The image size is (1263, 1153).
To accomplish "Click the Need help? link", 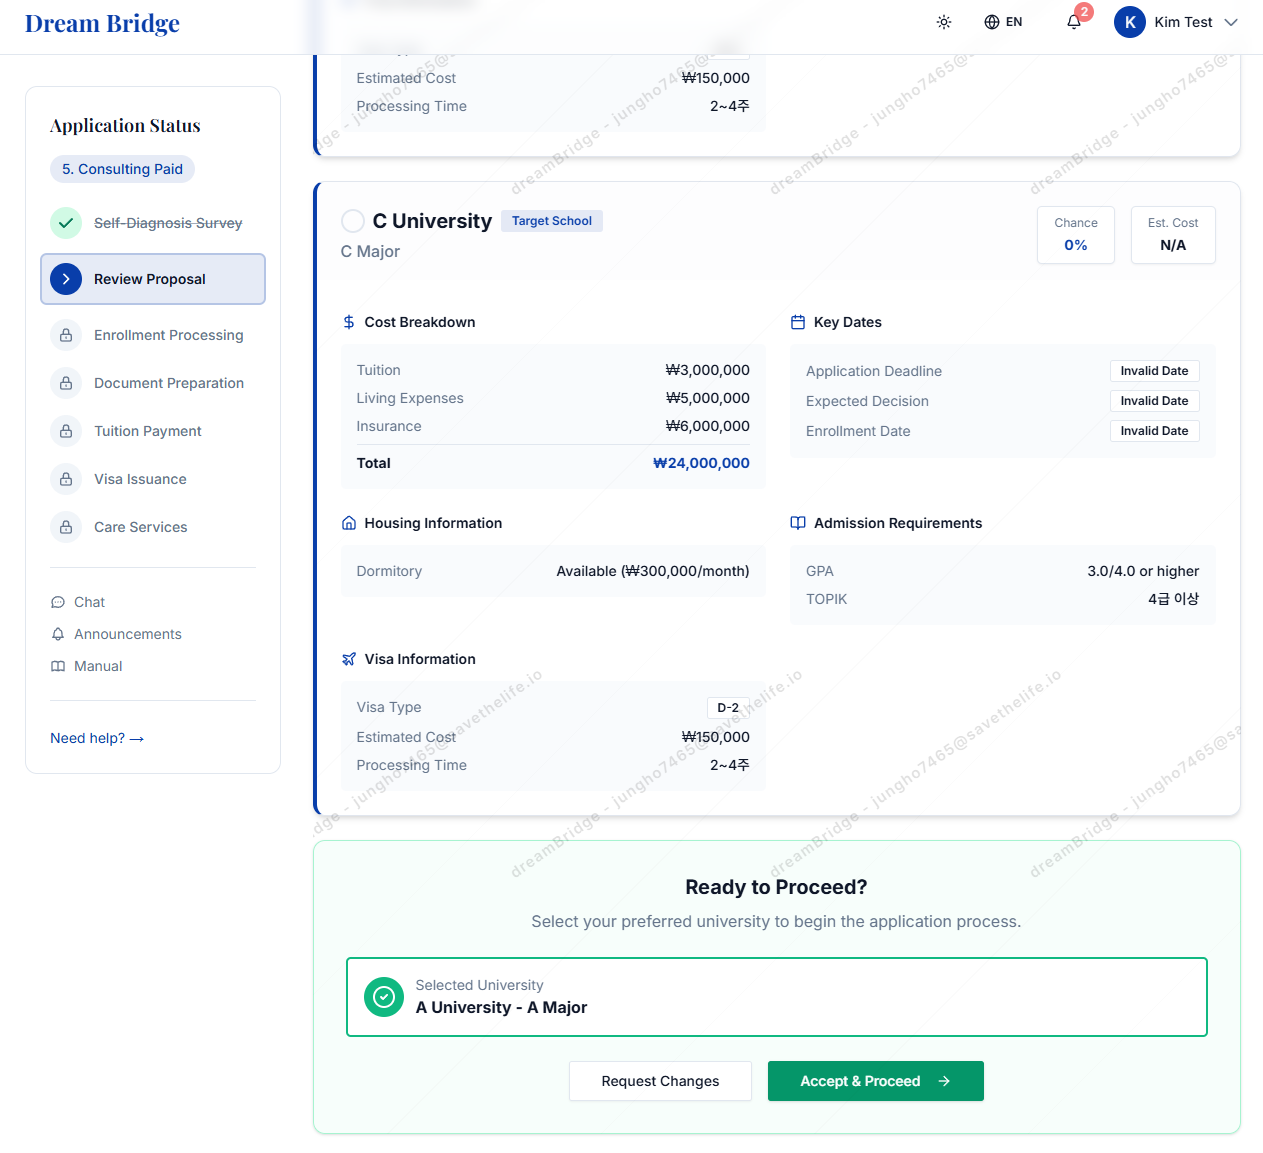I will coord(97,738).
